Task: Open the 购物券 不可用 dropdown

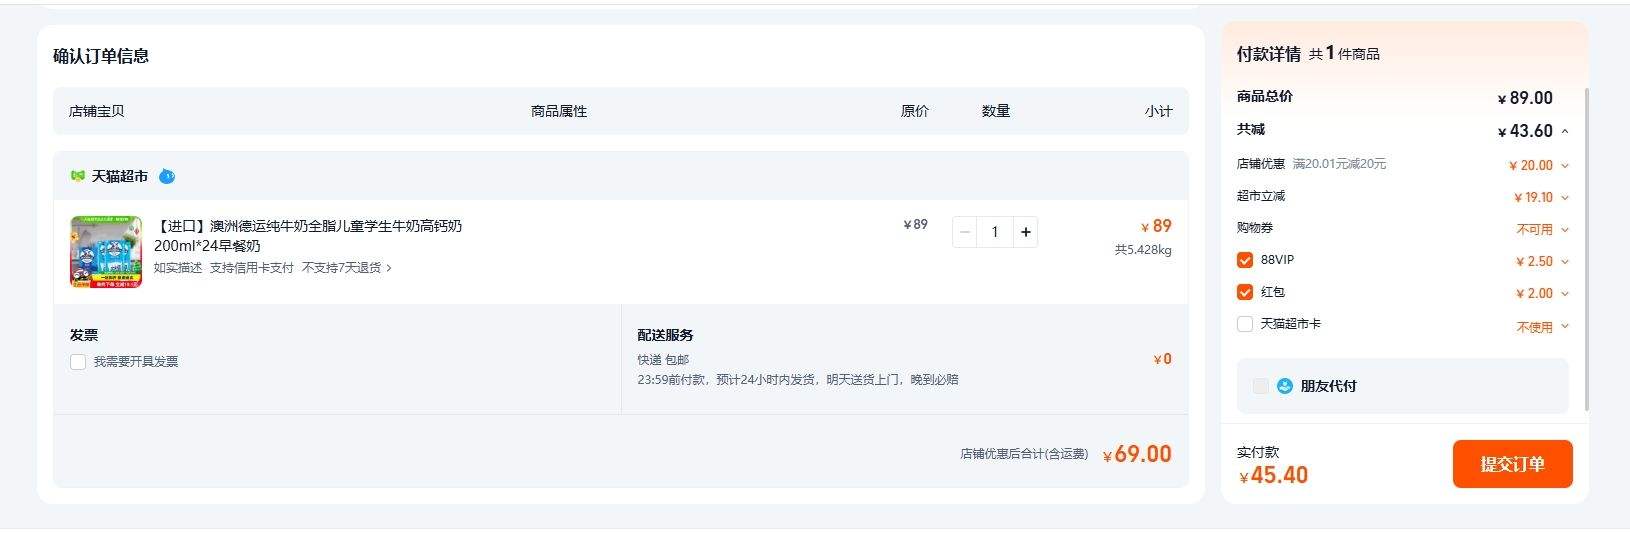Action: tap(1565, 230)
